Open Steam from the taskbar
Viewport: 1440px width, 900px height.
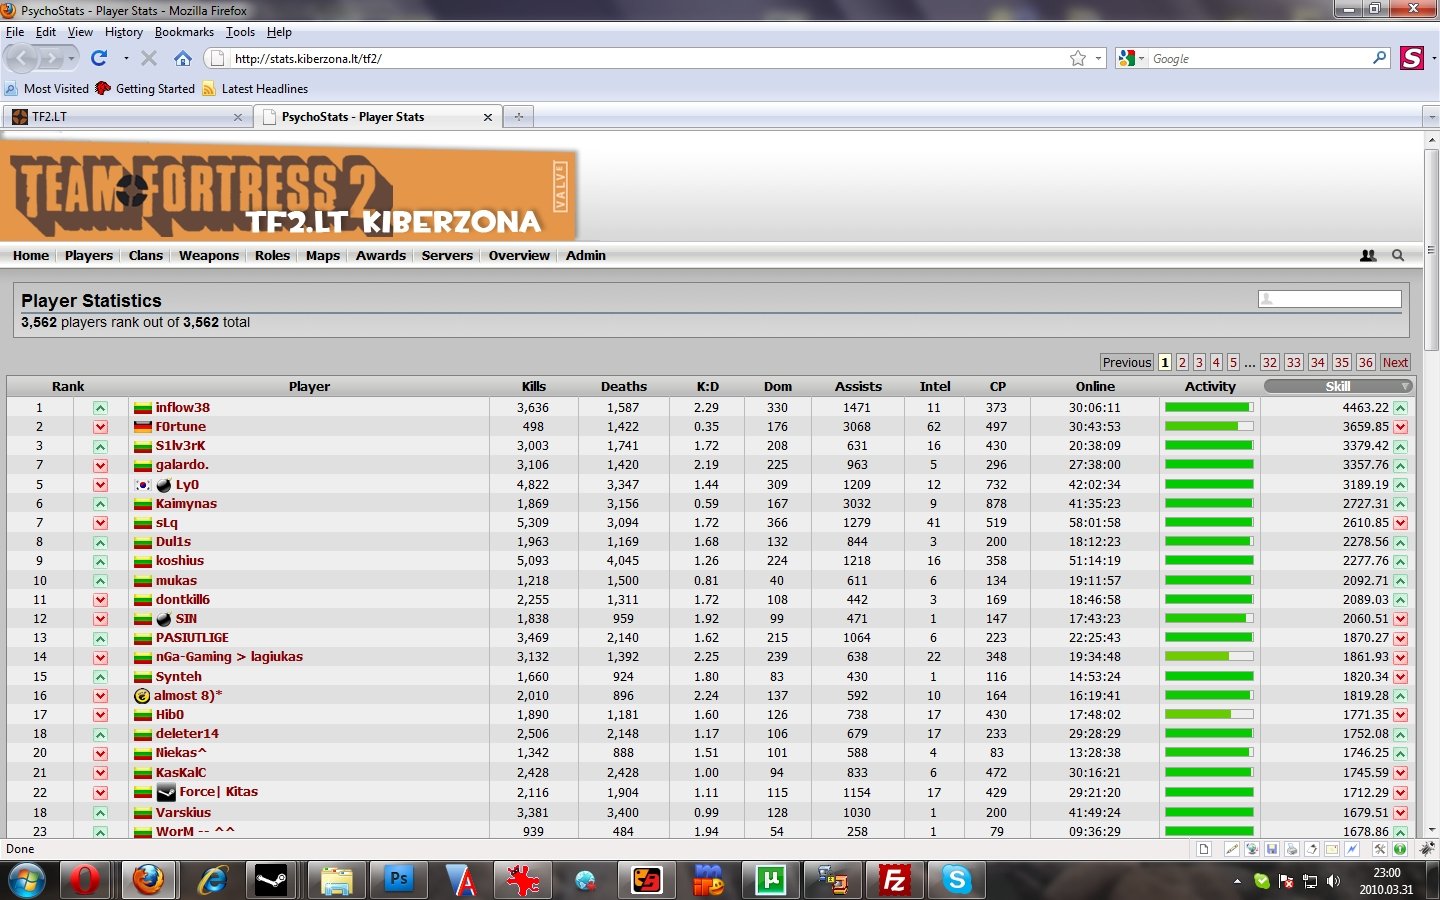click(271, 880)
